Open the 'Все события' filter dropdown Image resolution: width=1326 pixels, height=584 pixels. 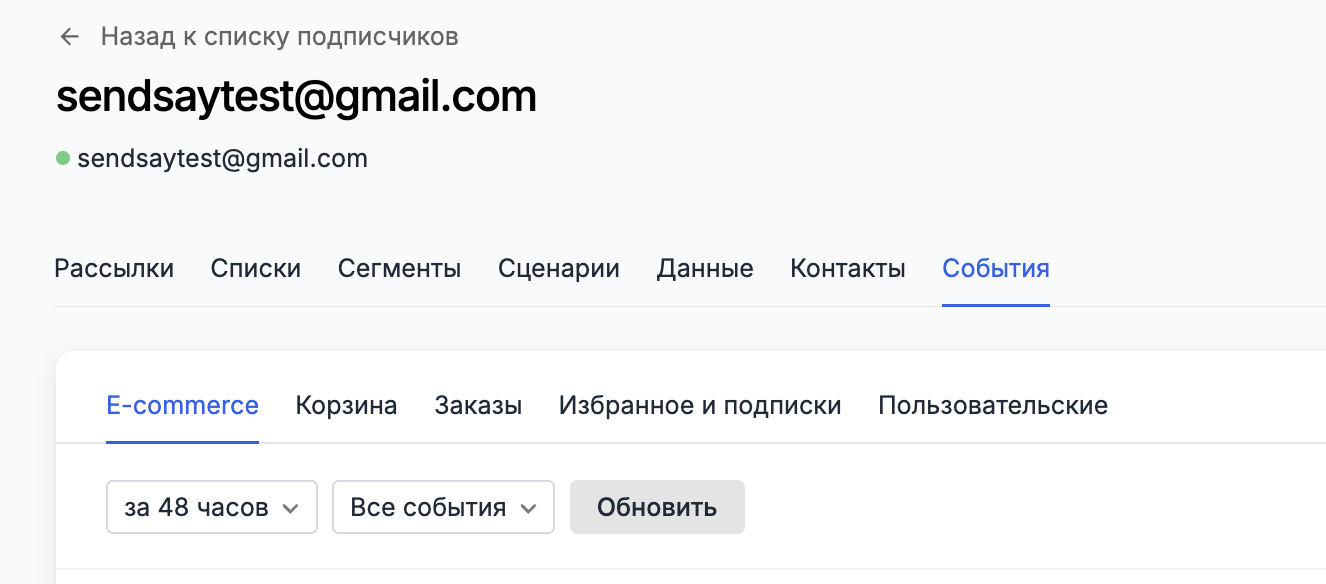[443, 507]
